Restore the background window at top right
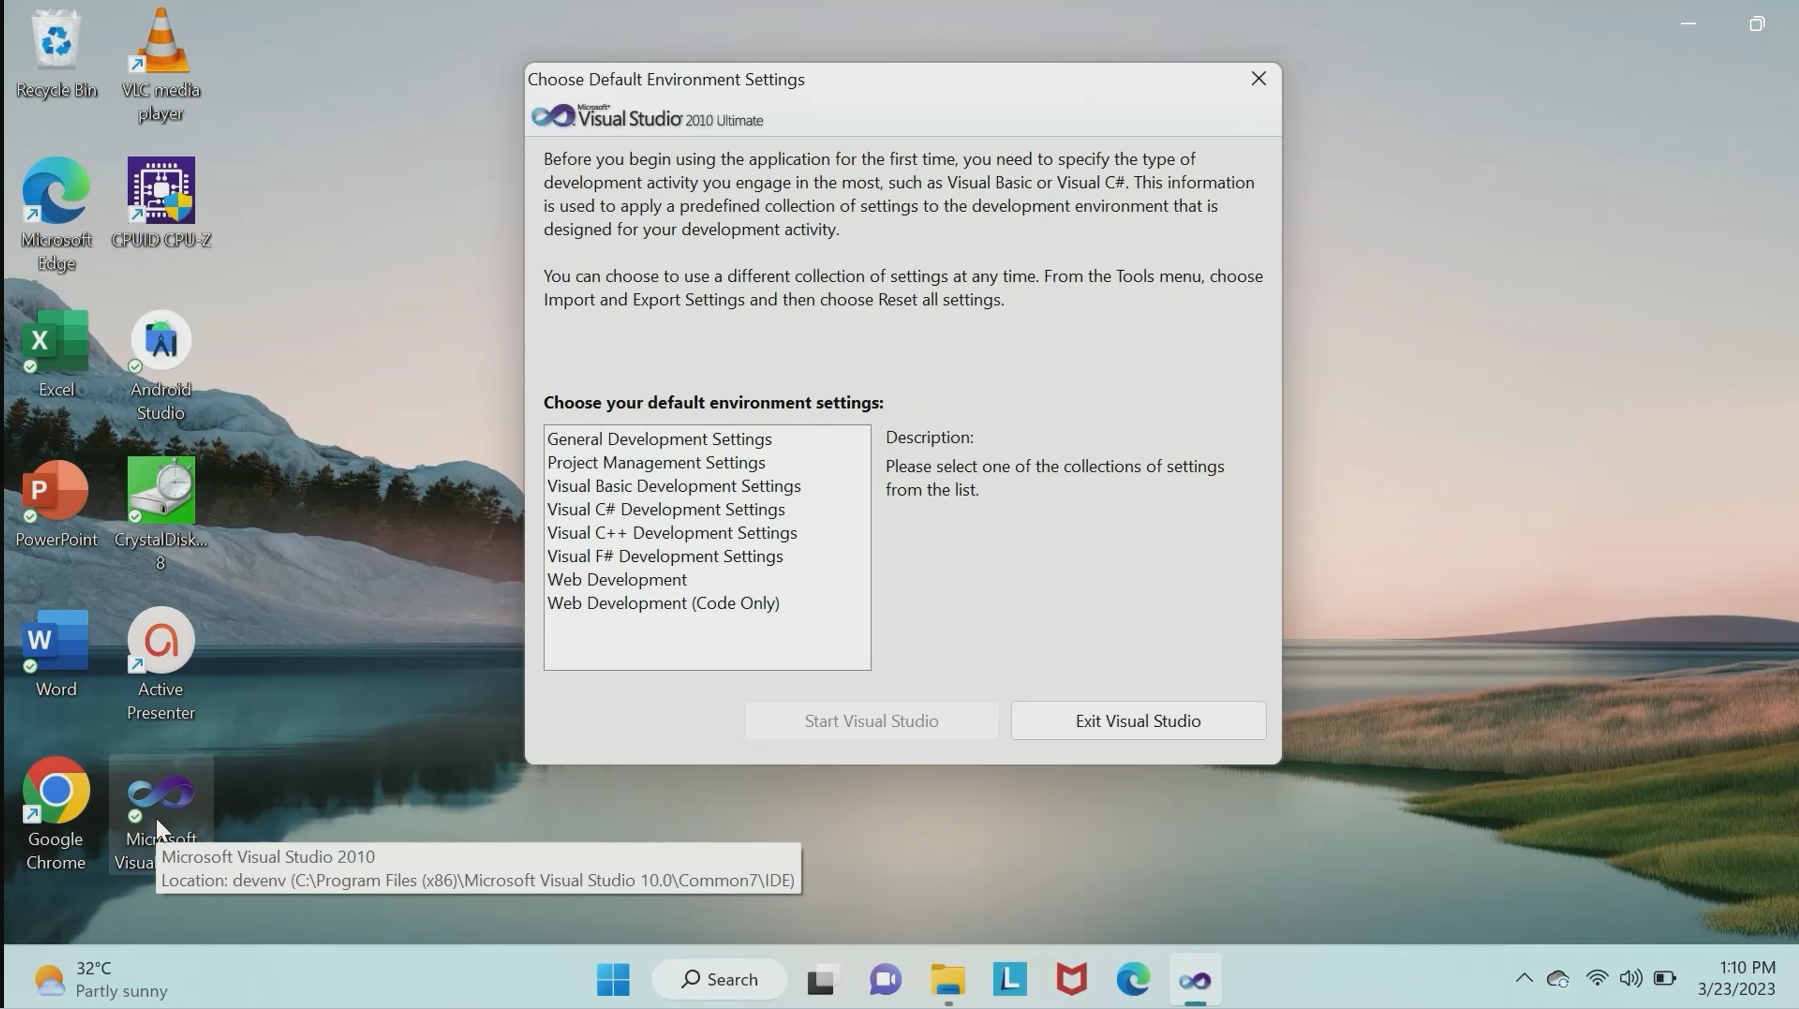The height and width of the screenshot is (1009, 1799). click(1757, 23)
